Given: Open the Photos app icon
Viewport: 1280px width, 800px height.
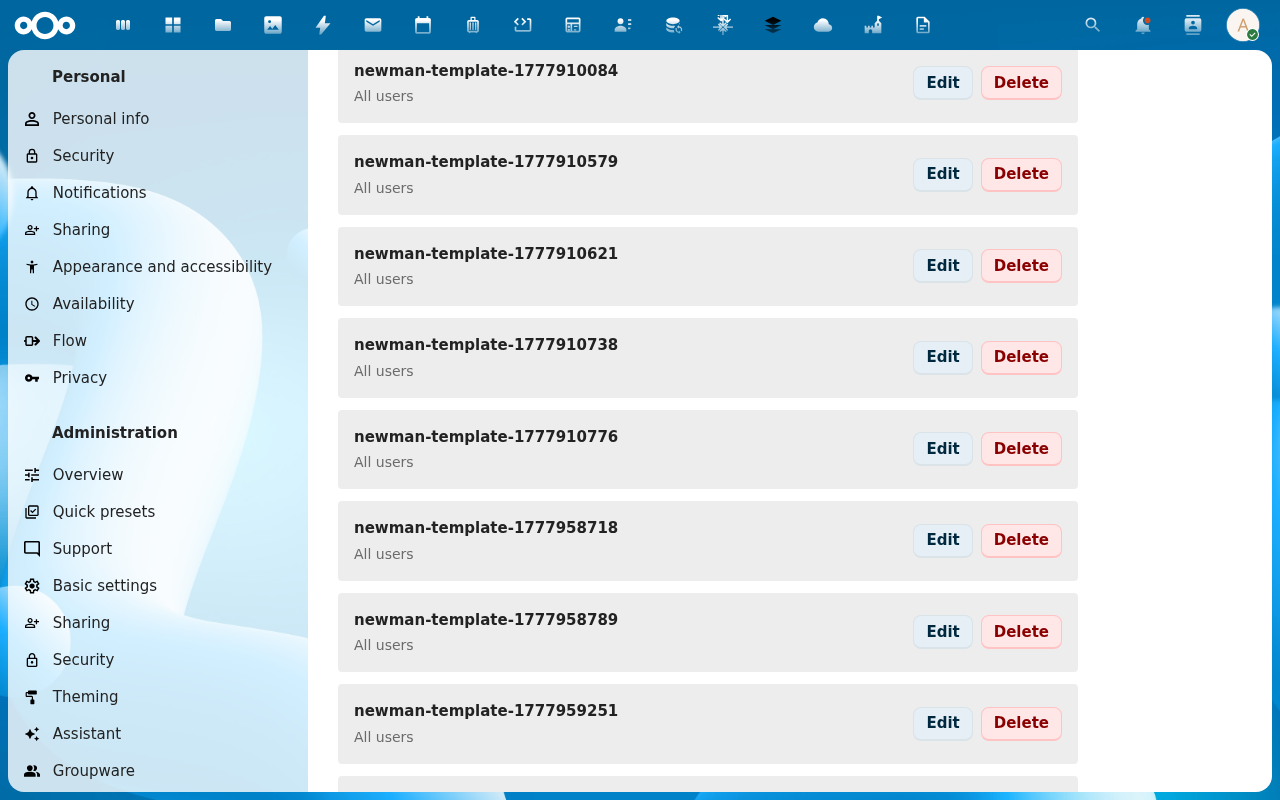Looking at the screenshot, I should (x=273, y=25).
